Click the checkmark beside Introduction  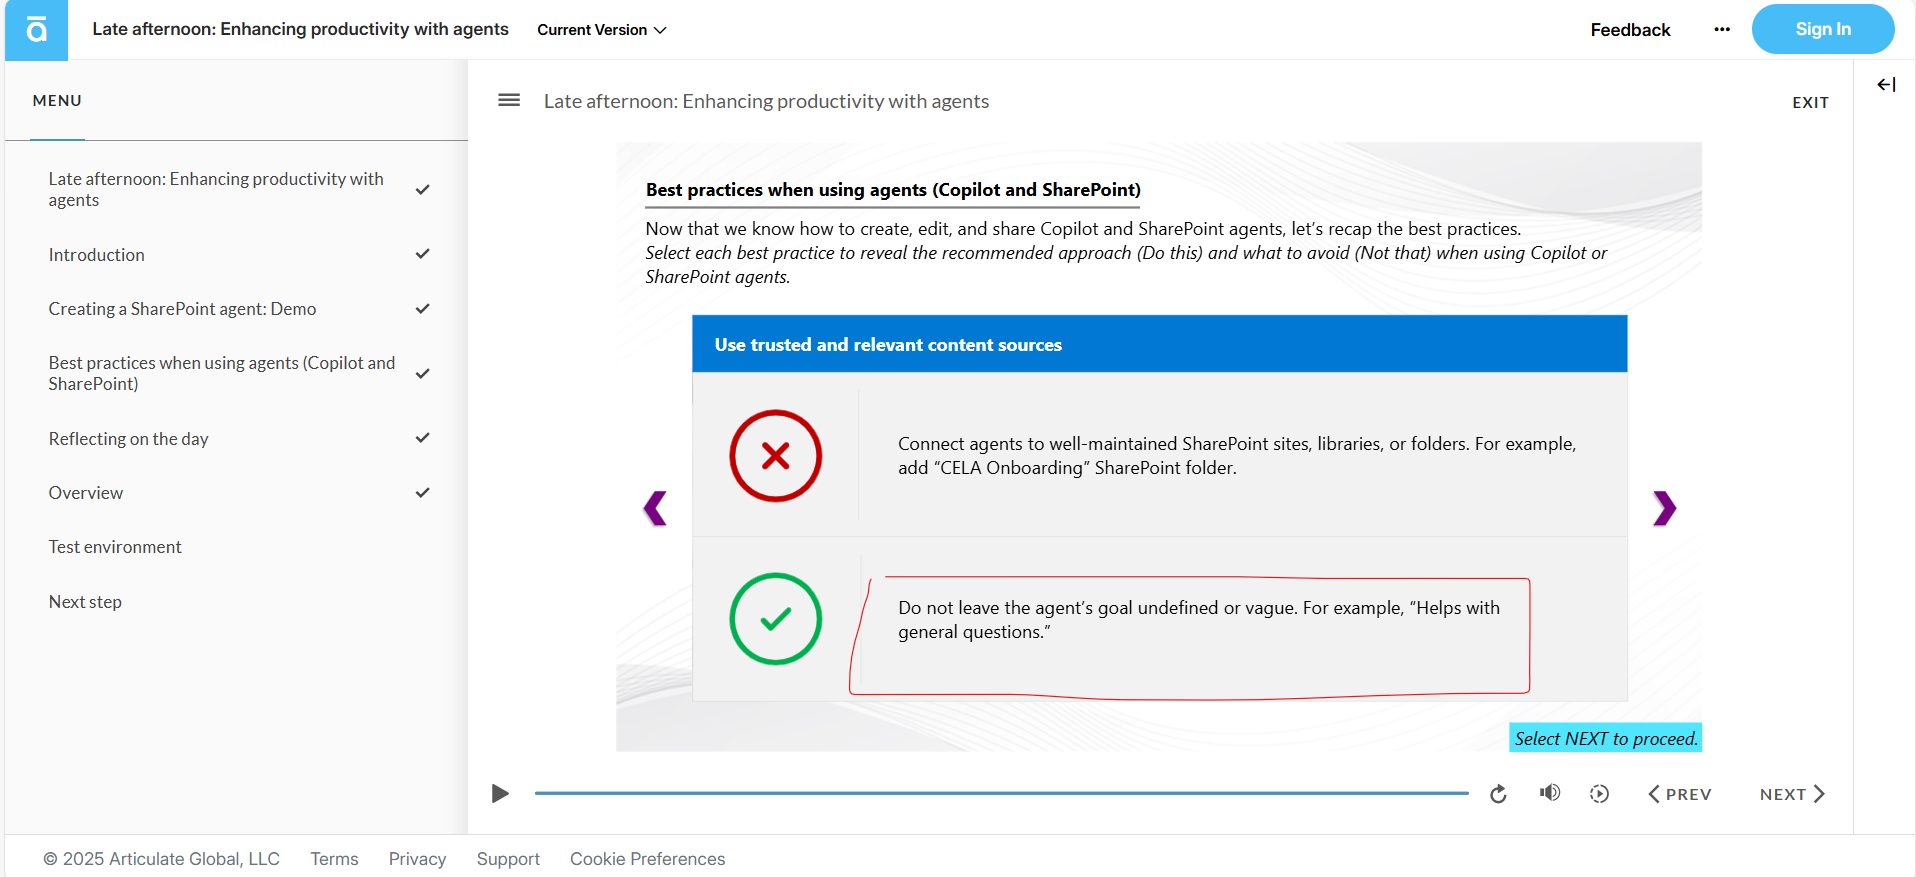[423, 254]
